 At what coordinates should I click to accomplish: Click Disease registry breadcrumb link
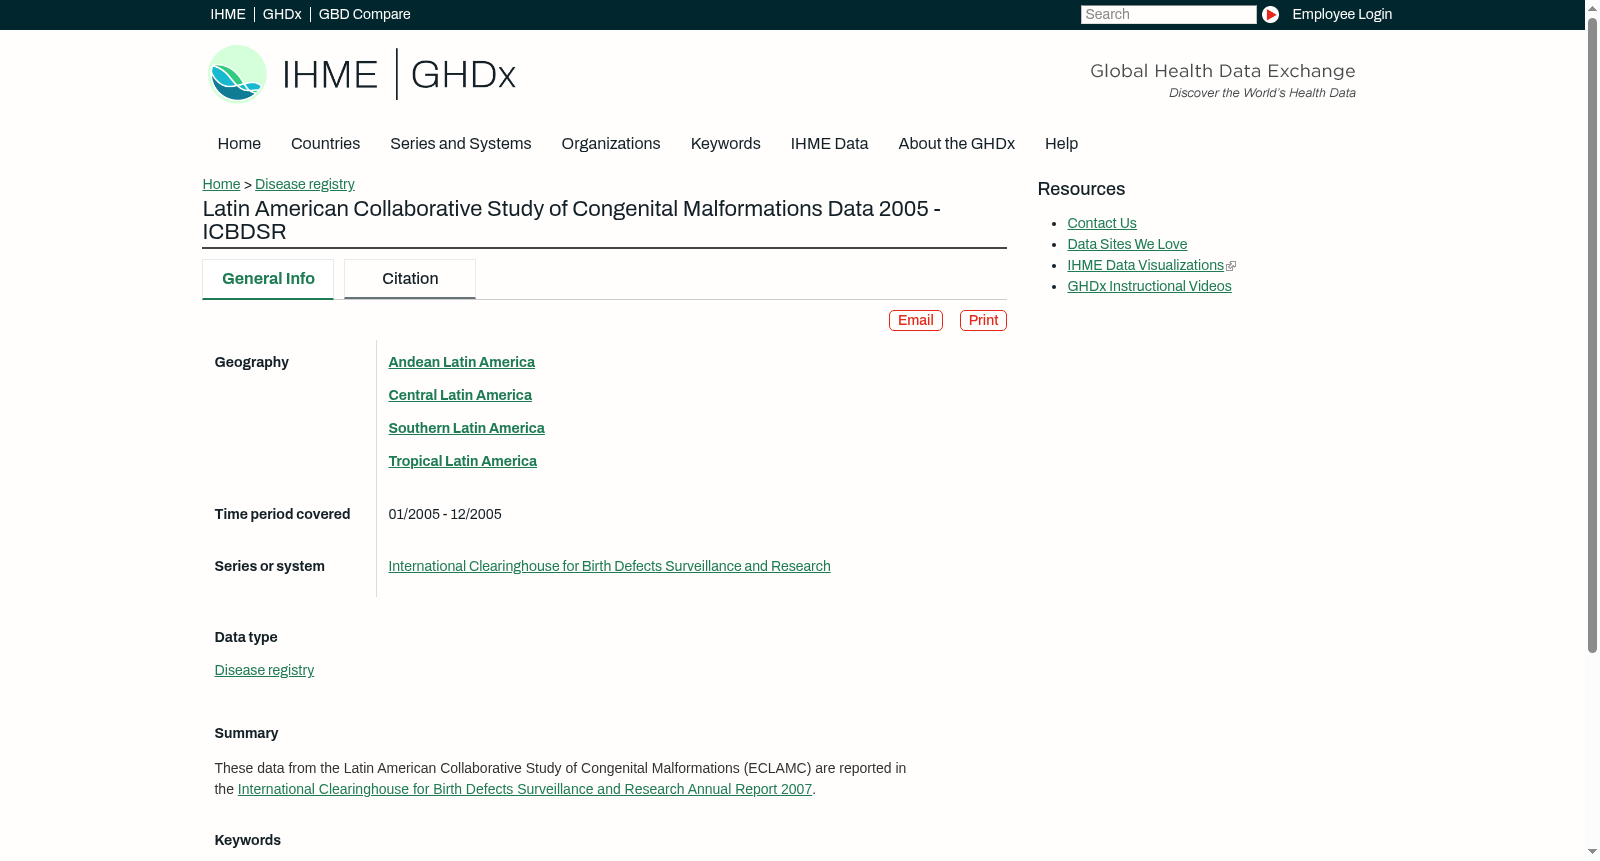(x=305, y=184)
